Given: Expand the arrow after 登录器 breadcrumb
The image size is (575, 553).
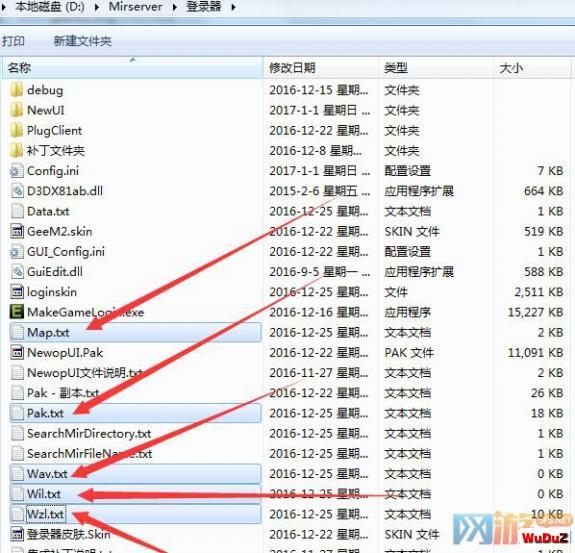Looking at the screenshot, I should (233, 7).
